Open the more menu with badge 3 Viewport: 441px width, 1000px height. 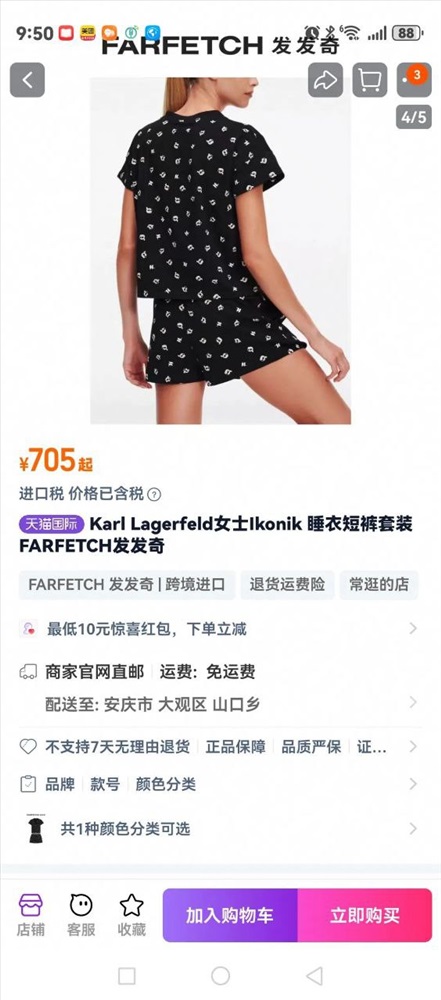pyautogui.click(x=414, y=80)
